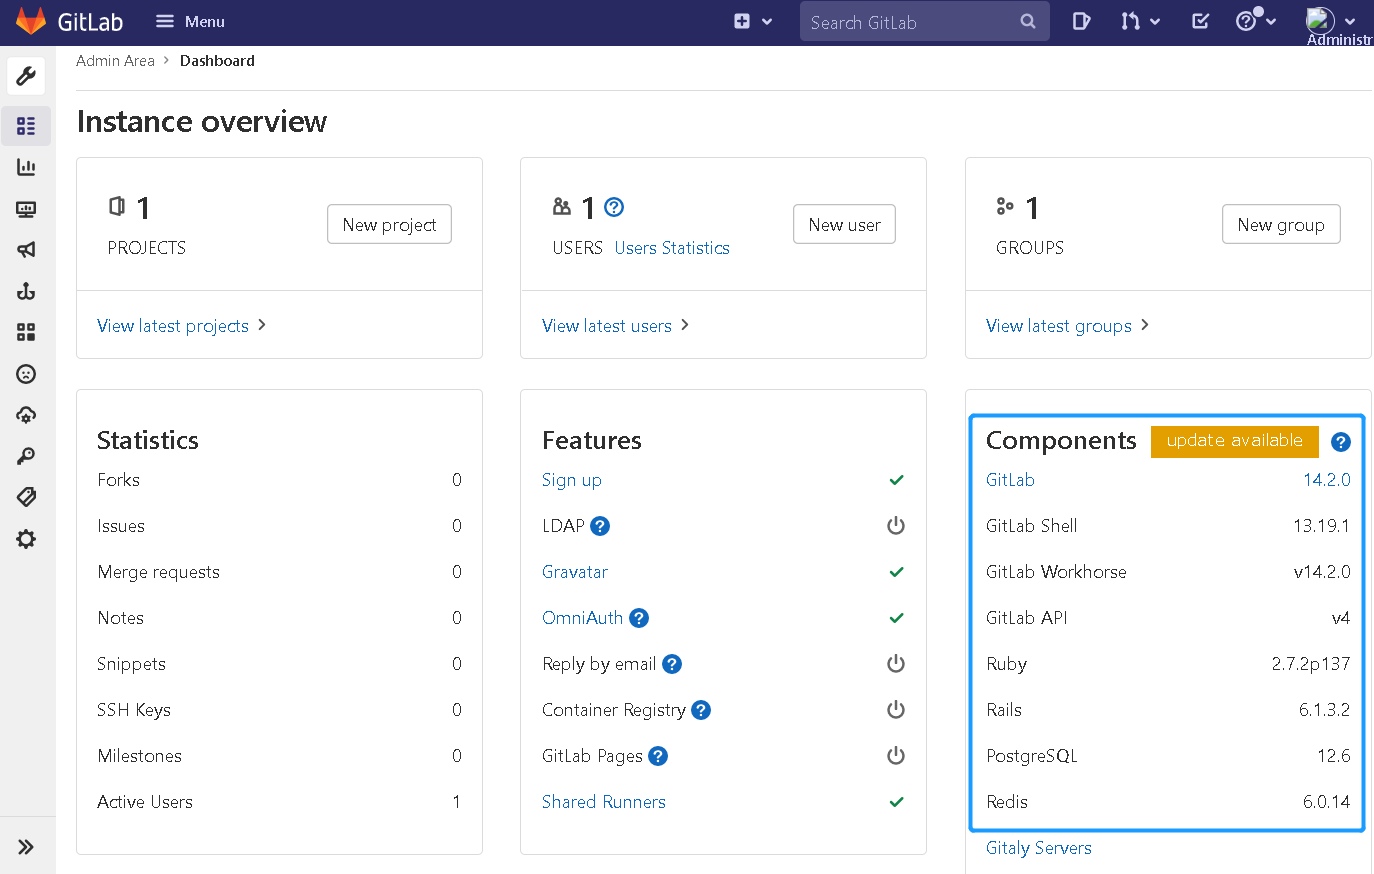Open the Gravatar feature link

click(x=575, y=572)
